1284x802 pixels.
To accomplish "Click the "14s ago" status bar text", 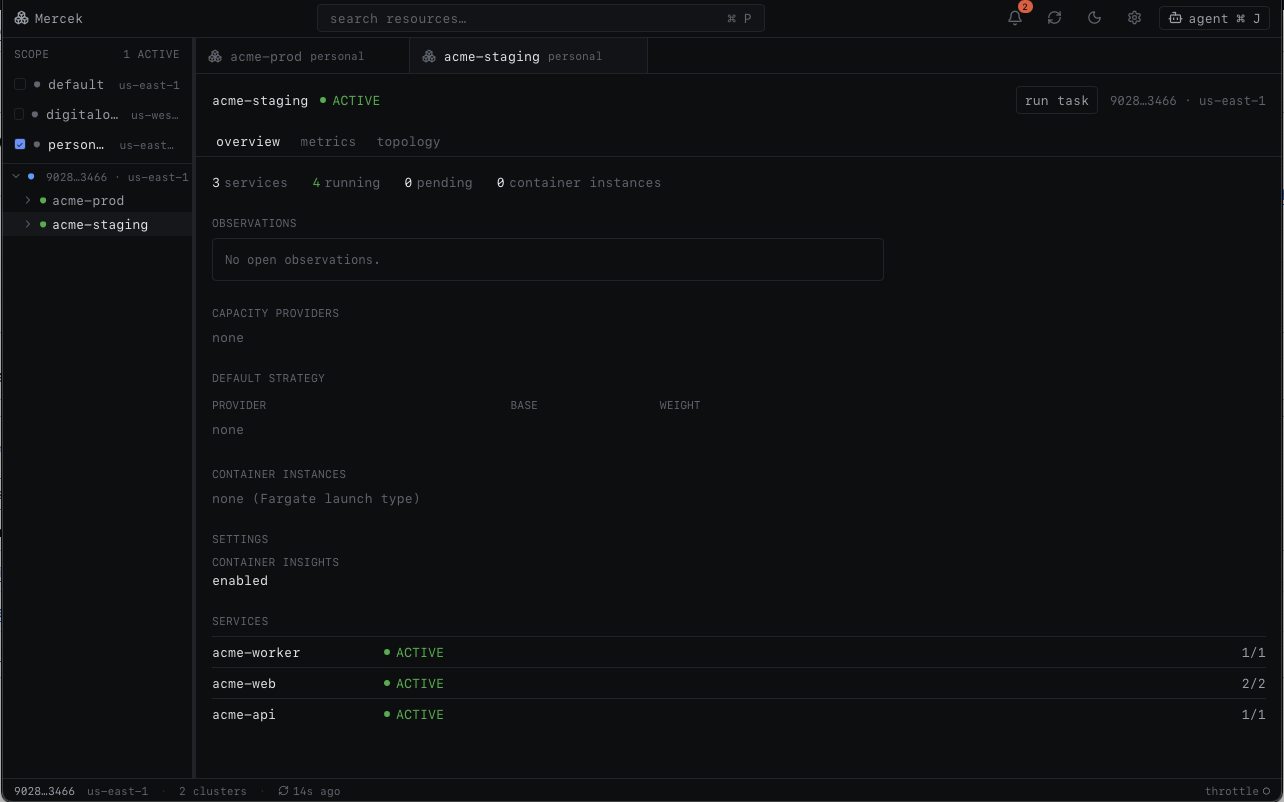I will click(317, 791).
